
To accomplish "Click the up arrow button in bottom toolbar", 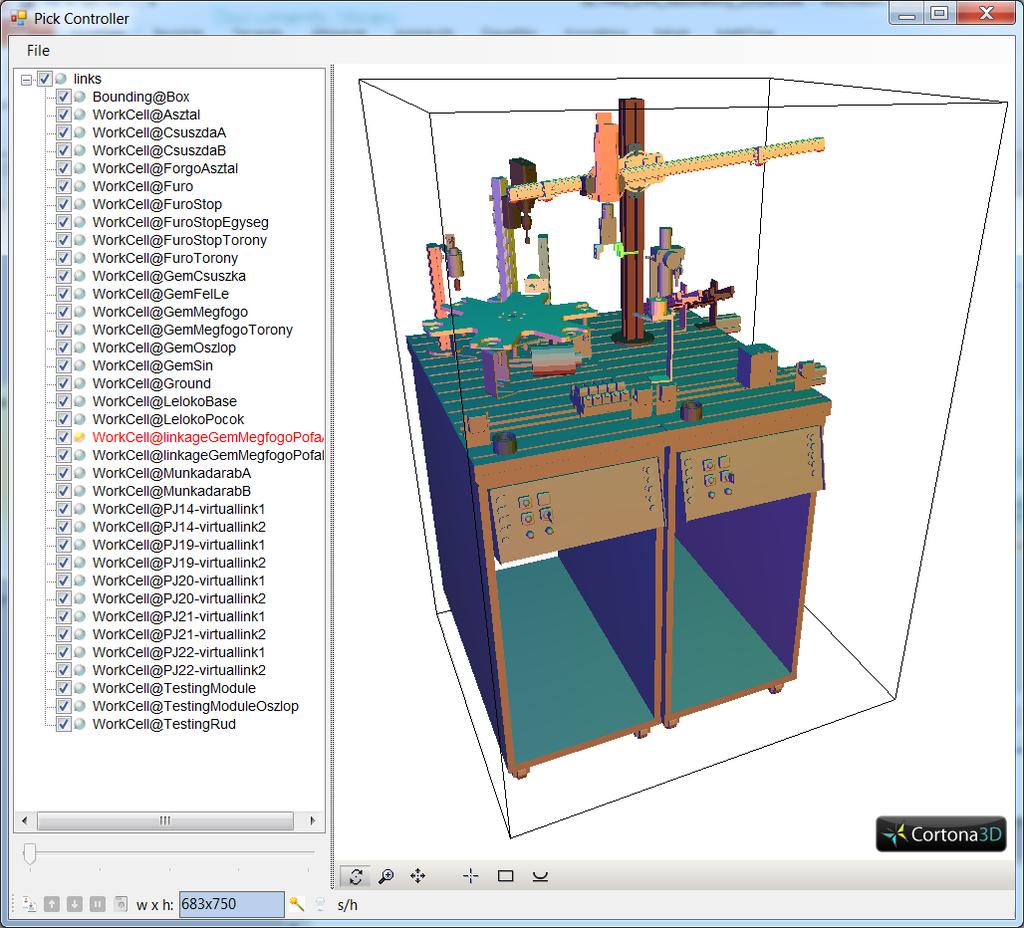I will pos(52,904).
